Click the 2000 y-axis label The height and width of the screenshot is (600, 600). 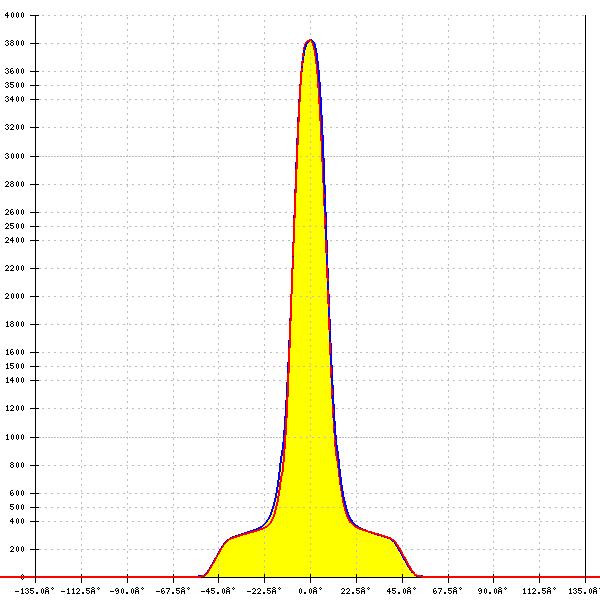15,296
